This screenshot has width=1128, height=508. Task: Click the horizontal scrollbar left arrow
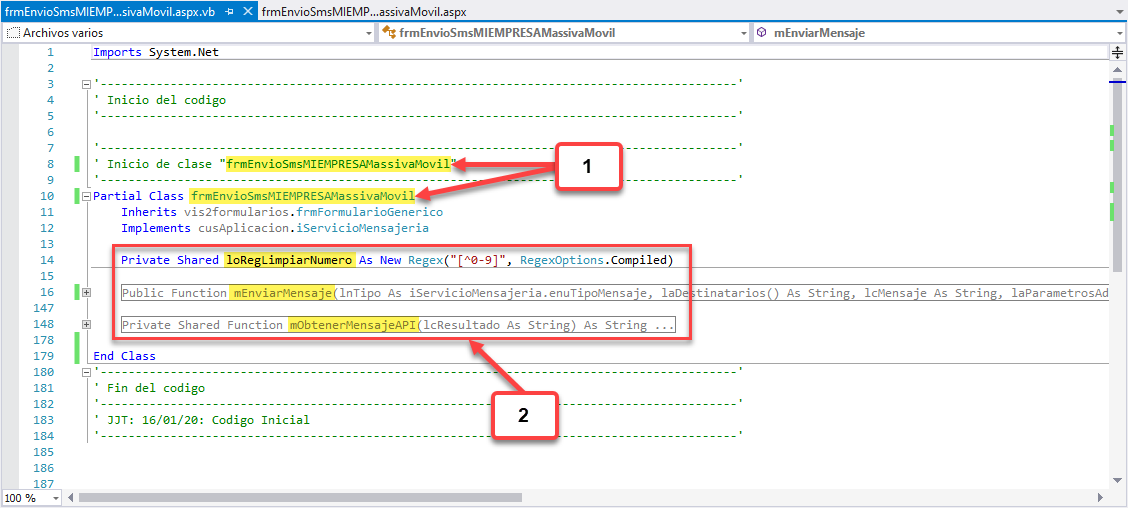tap(71, 497)
